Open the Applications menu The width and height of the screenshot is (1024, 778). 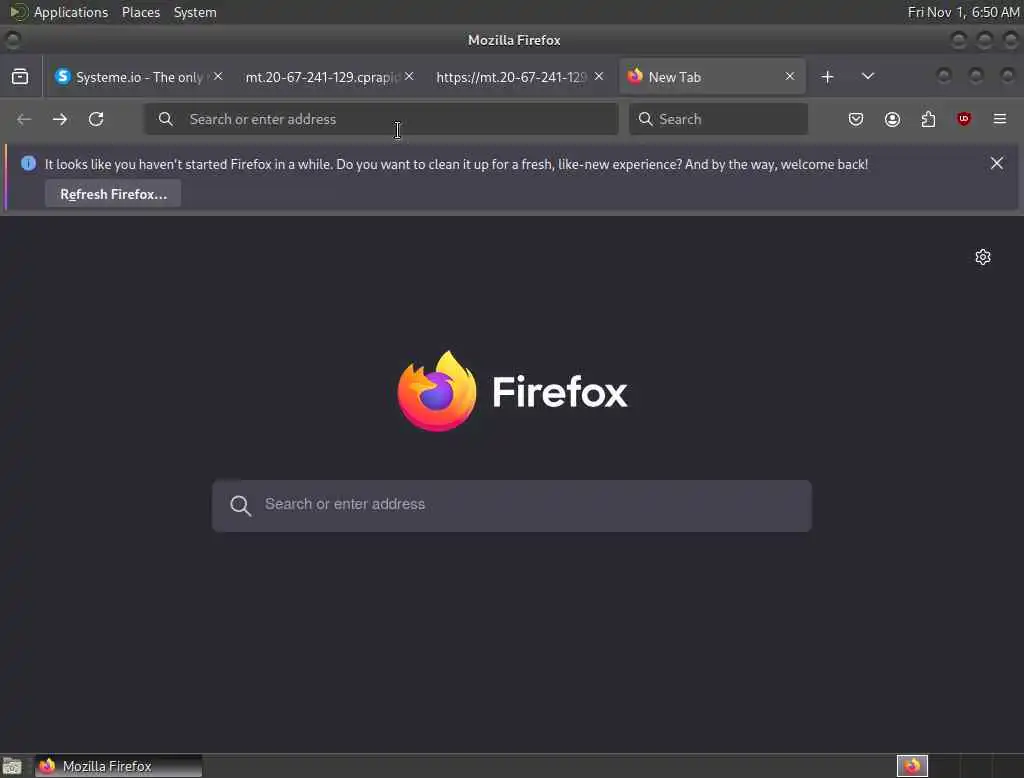tap(71, 12)
